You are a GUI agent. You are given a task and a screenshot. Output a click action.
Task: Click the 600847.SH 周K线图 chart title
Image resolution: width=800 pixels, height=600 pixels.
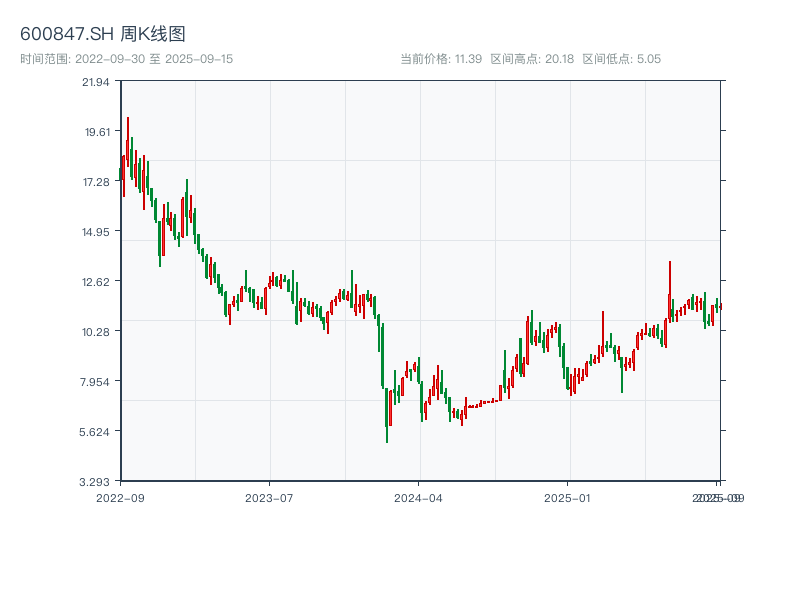pyautogui.click(x=103, y=34)
